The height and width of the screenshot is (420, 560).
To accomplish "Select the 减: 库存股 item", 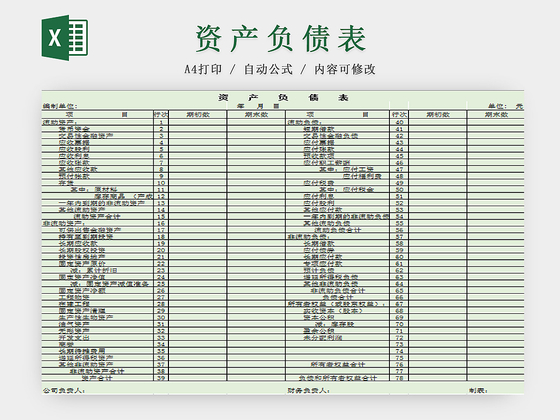I will click(334, 324).
